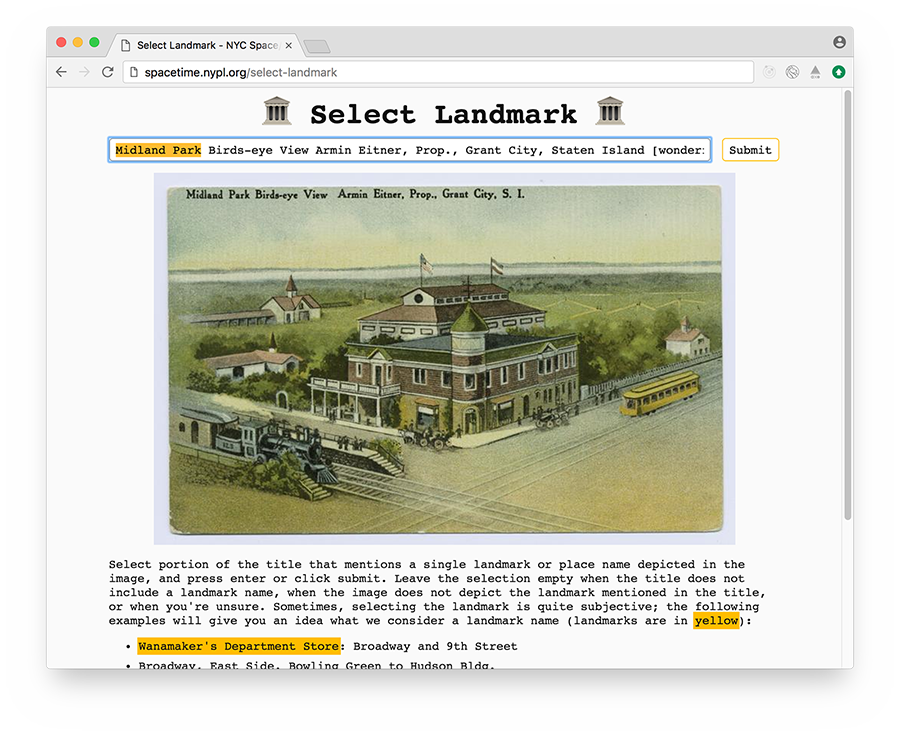Click the macOS yellow minimize button
Image resolution: width=900 pixels, height=735 pixels.
click(78, 42)
